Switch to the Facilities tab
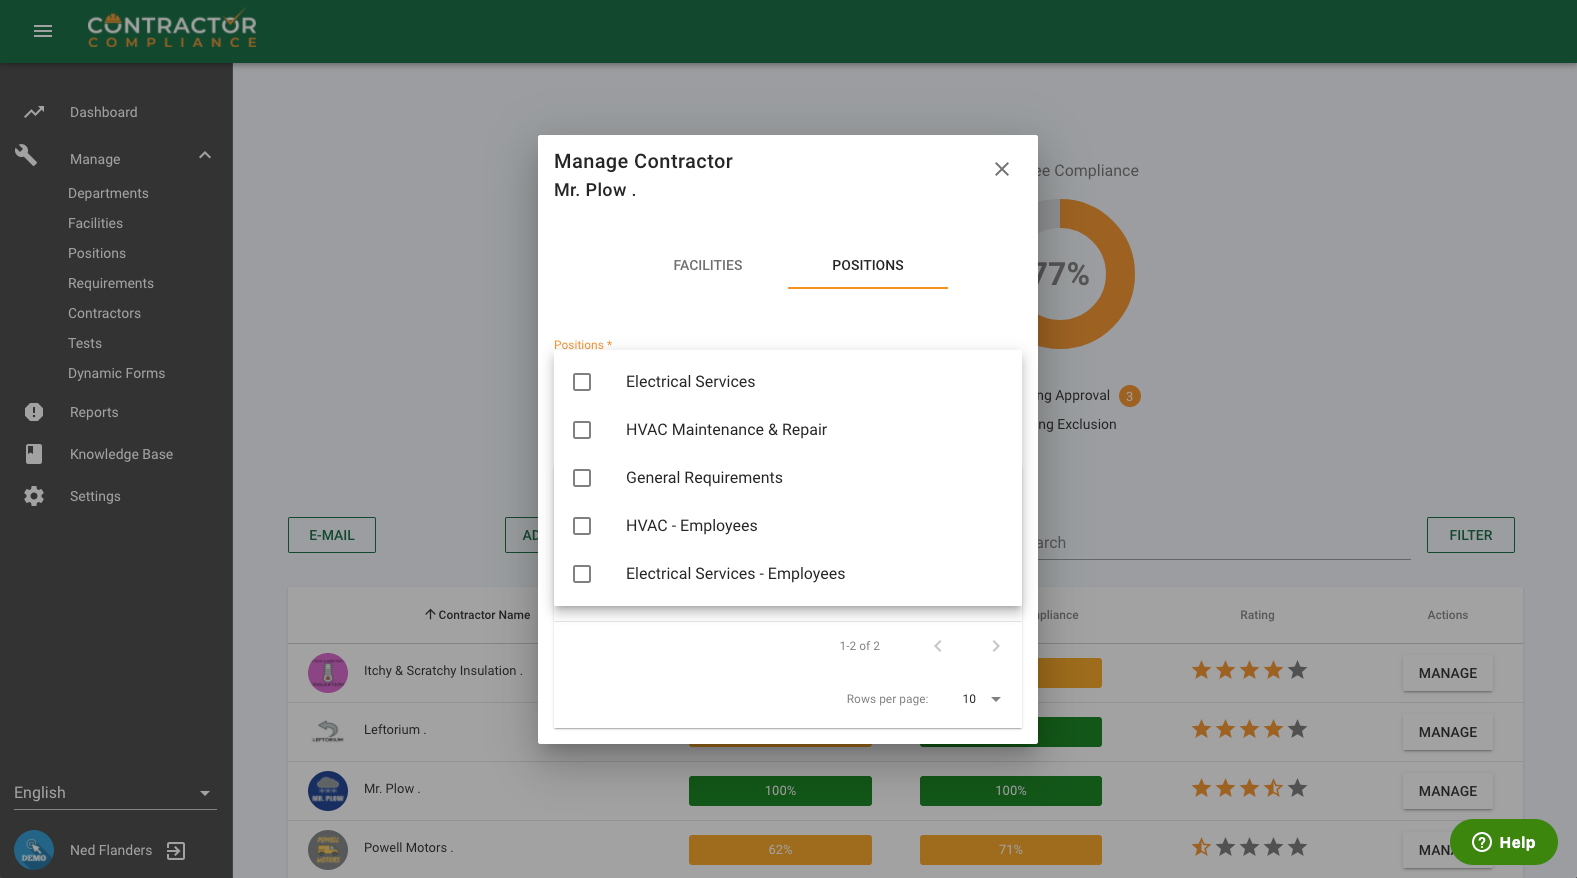 coord(708,265)
